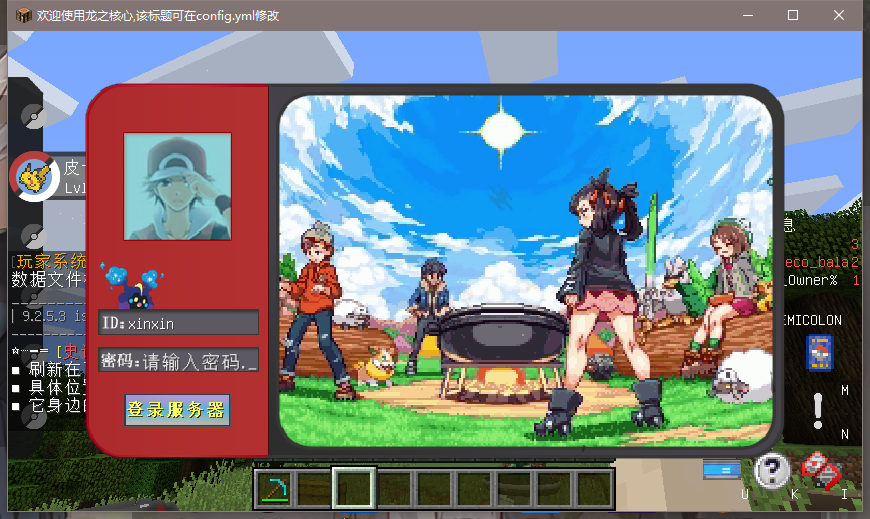
Task: Select the highlighted third hotbar slot
Action: click(354, 488)
